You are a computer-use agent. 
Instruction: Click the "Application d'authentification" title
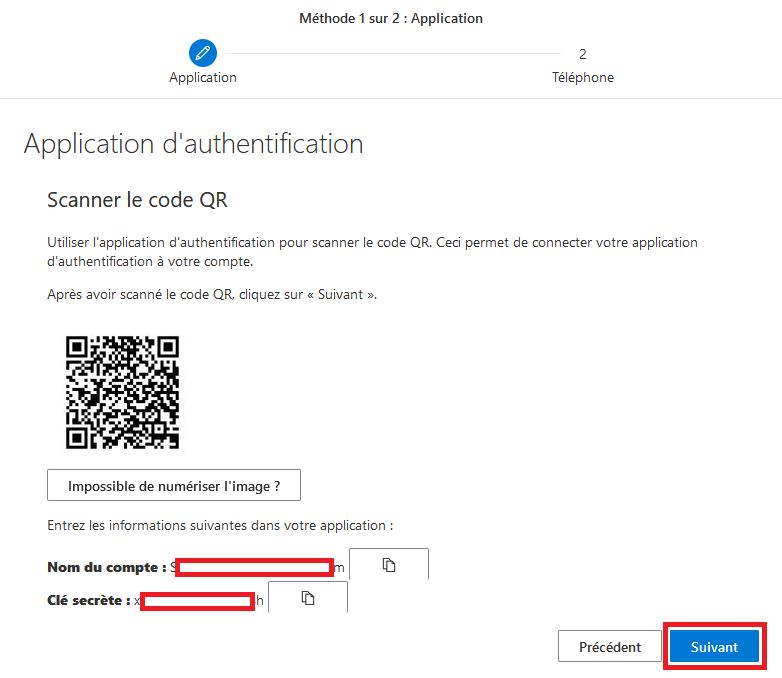coord(194,144)
